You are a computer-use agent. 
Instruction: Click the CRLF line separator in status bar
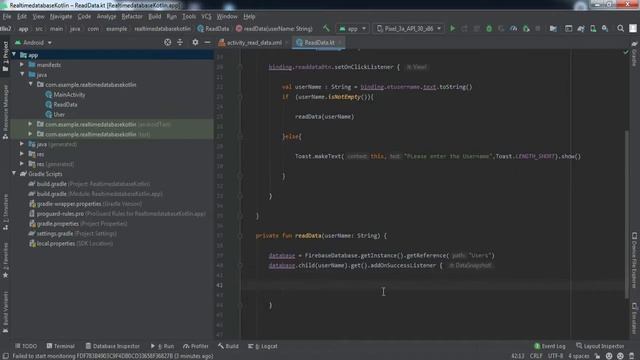(536, 356)
